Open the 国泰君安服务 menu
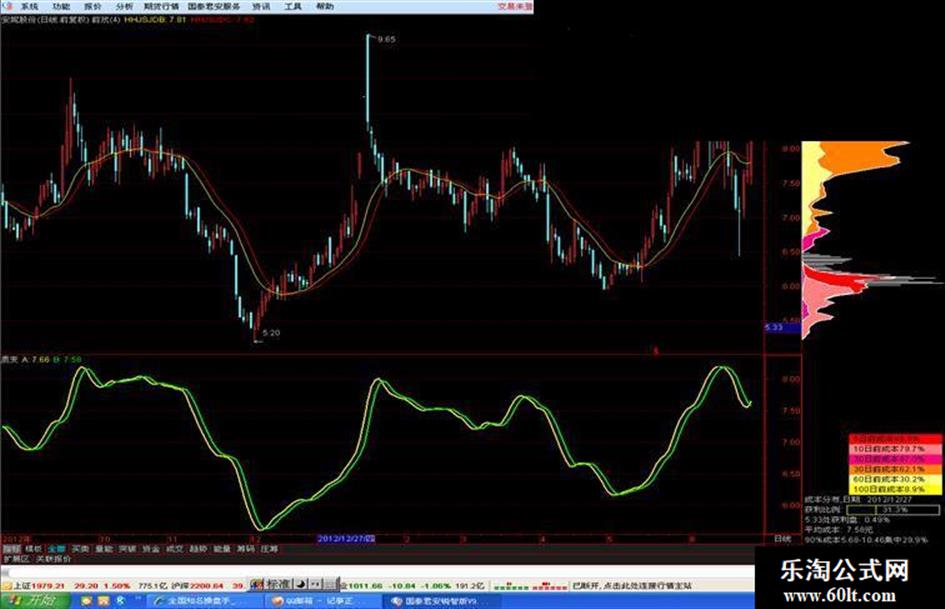 click(x=214, y=6)
